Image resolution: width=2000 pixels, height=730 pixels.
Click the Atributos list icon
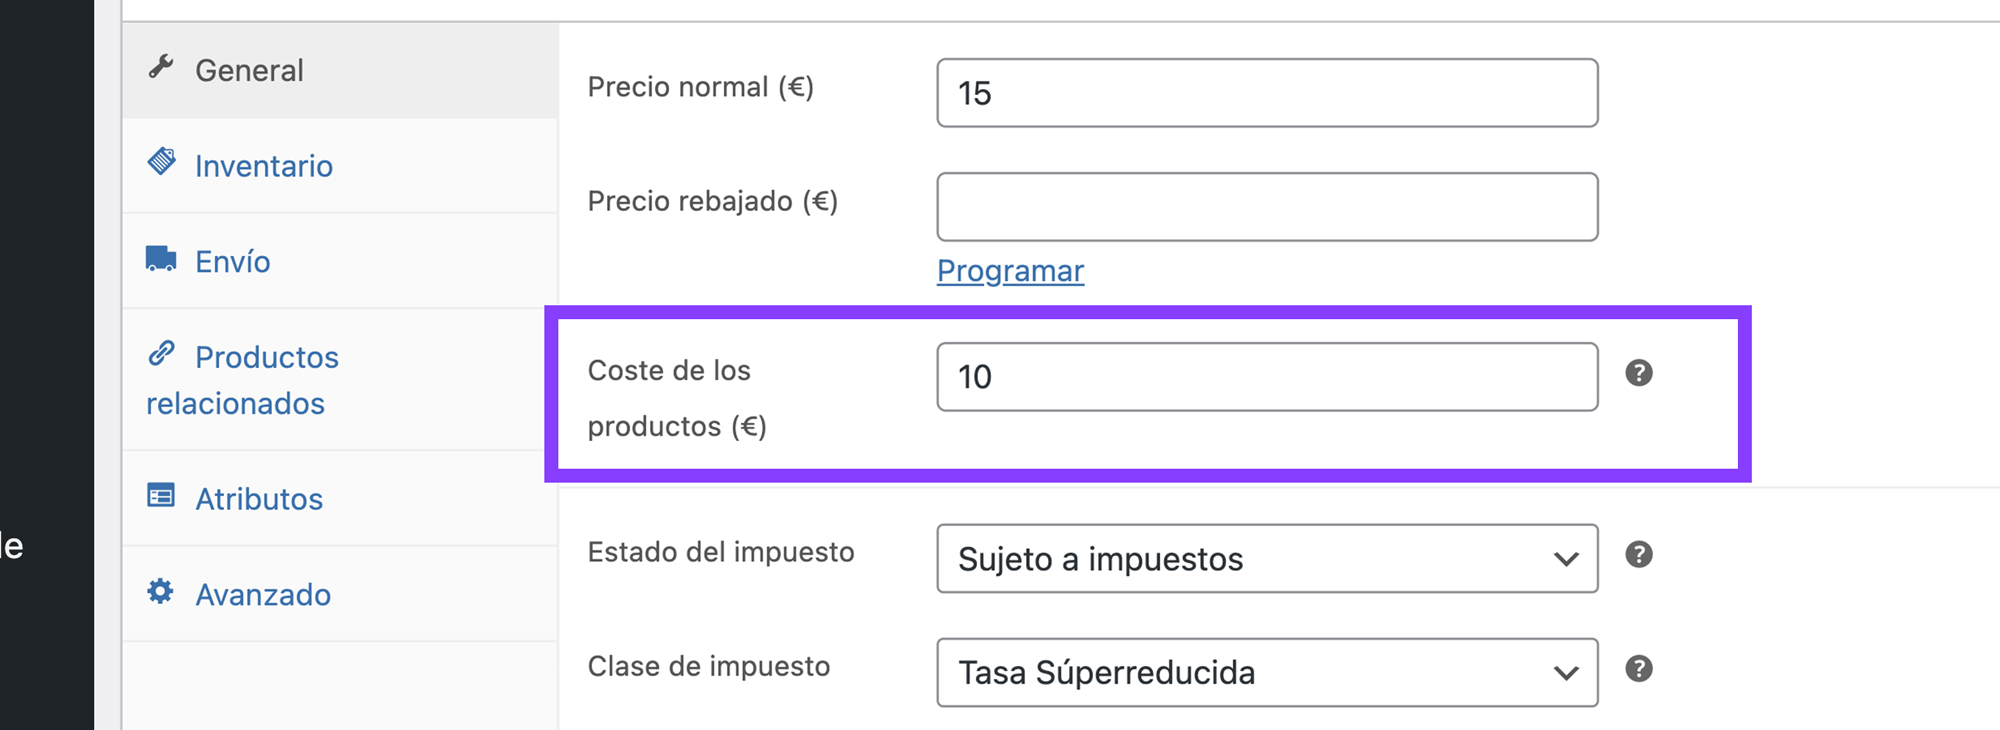click(161, 495)
